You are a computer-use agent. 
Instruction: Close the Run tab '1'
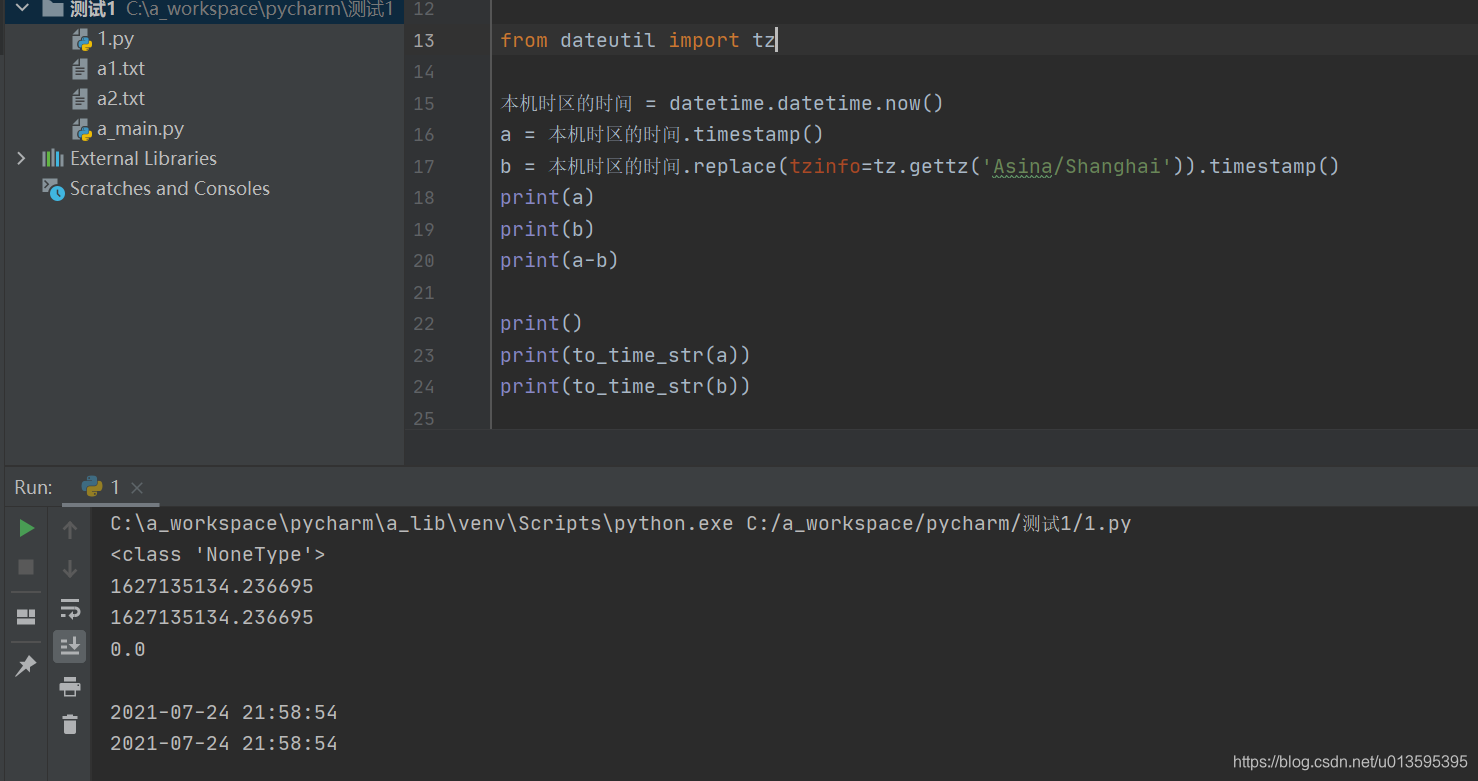click(137, 487)
